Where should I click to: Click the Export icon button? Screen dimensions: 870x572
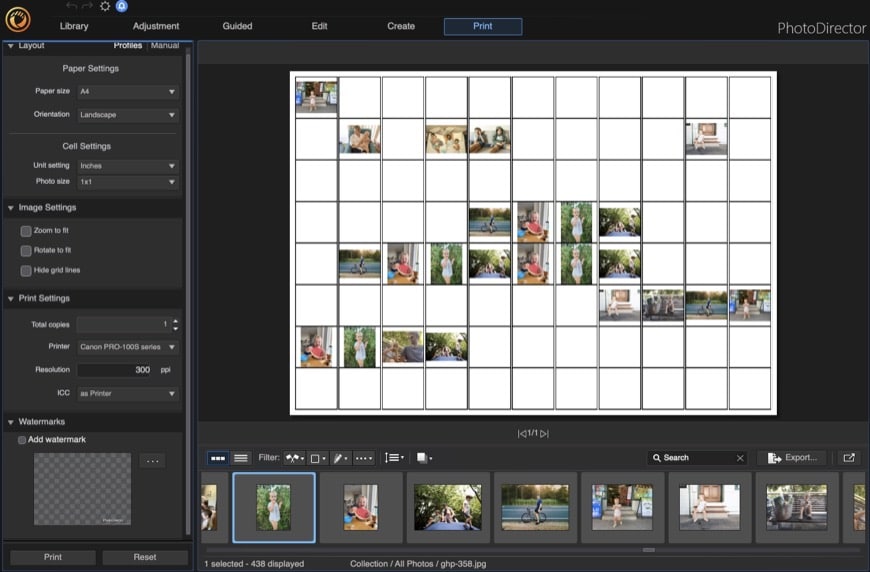(792, 458)
